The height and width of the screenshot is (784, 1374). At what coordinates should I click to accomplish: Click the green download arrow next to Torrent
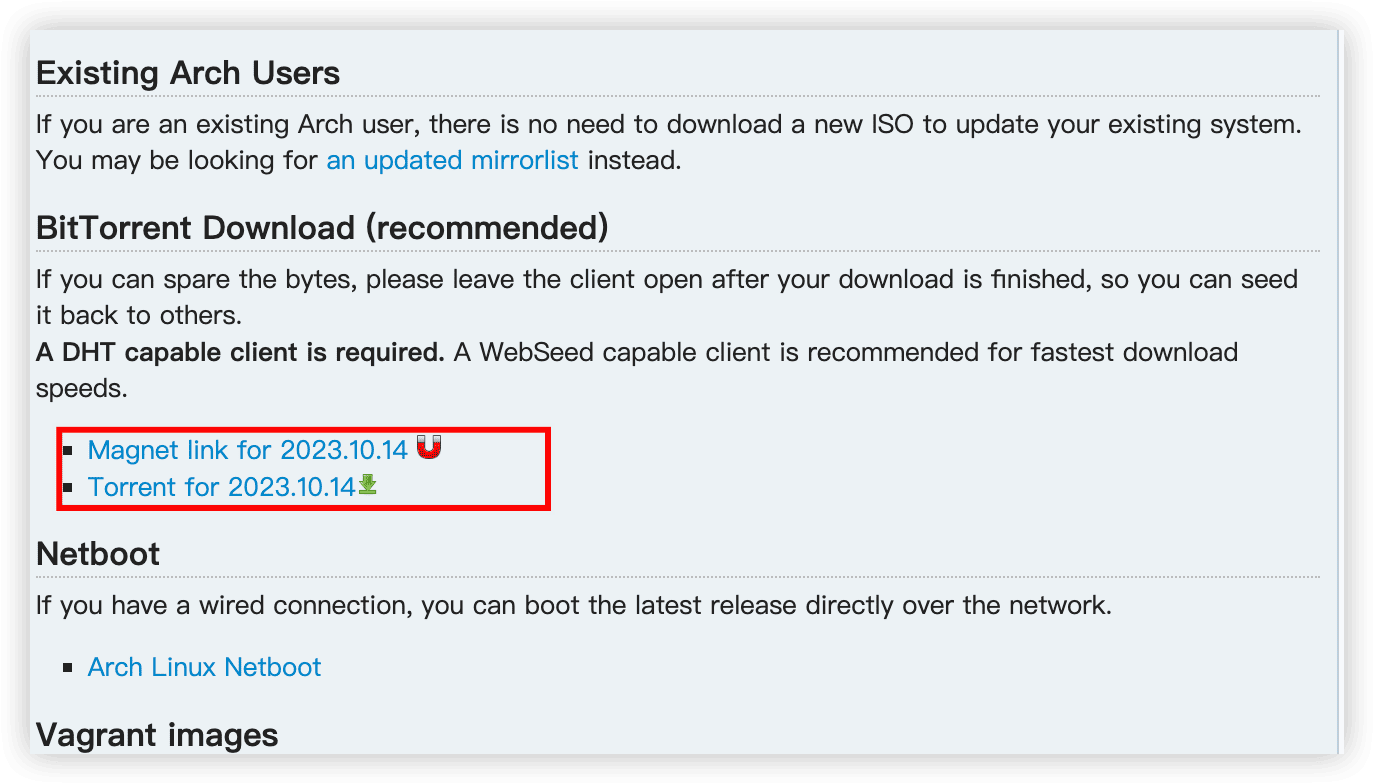click(367, 487)
